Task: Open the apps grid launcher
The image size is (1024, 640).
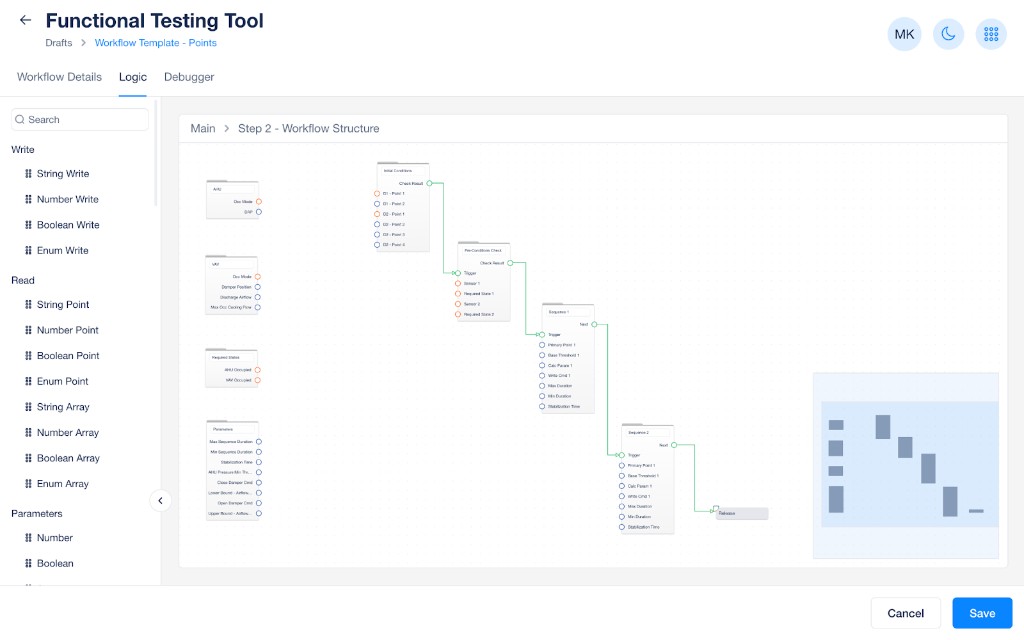Action: 991,34
